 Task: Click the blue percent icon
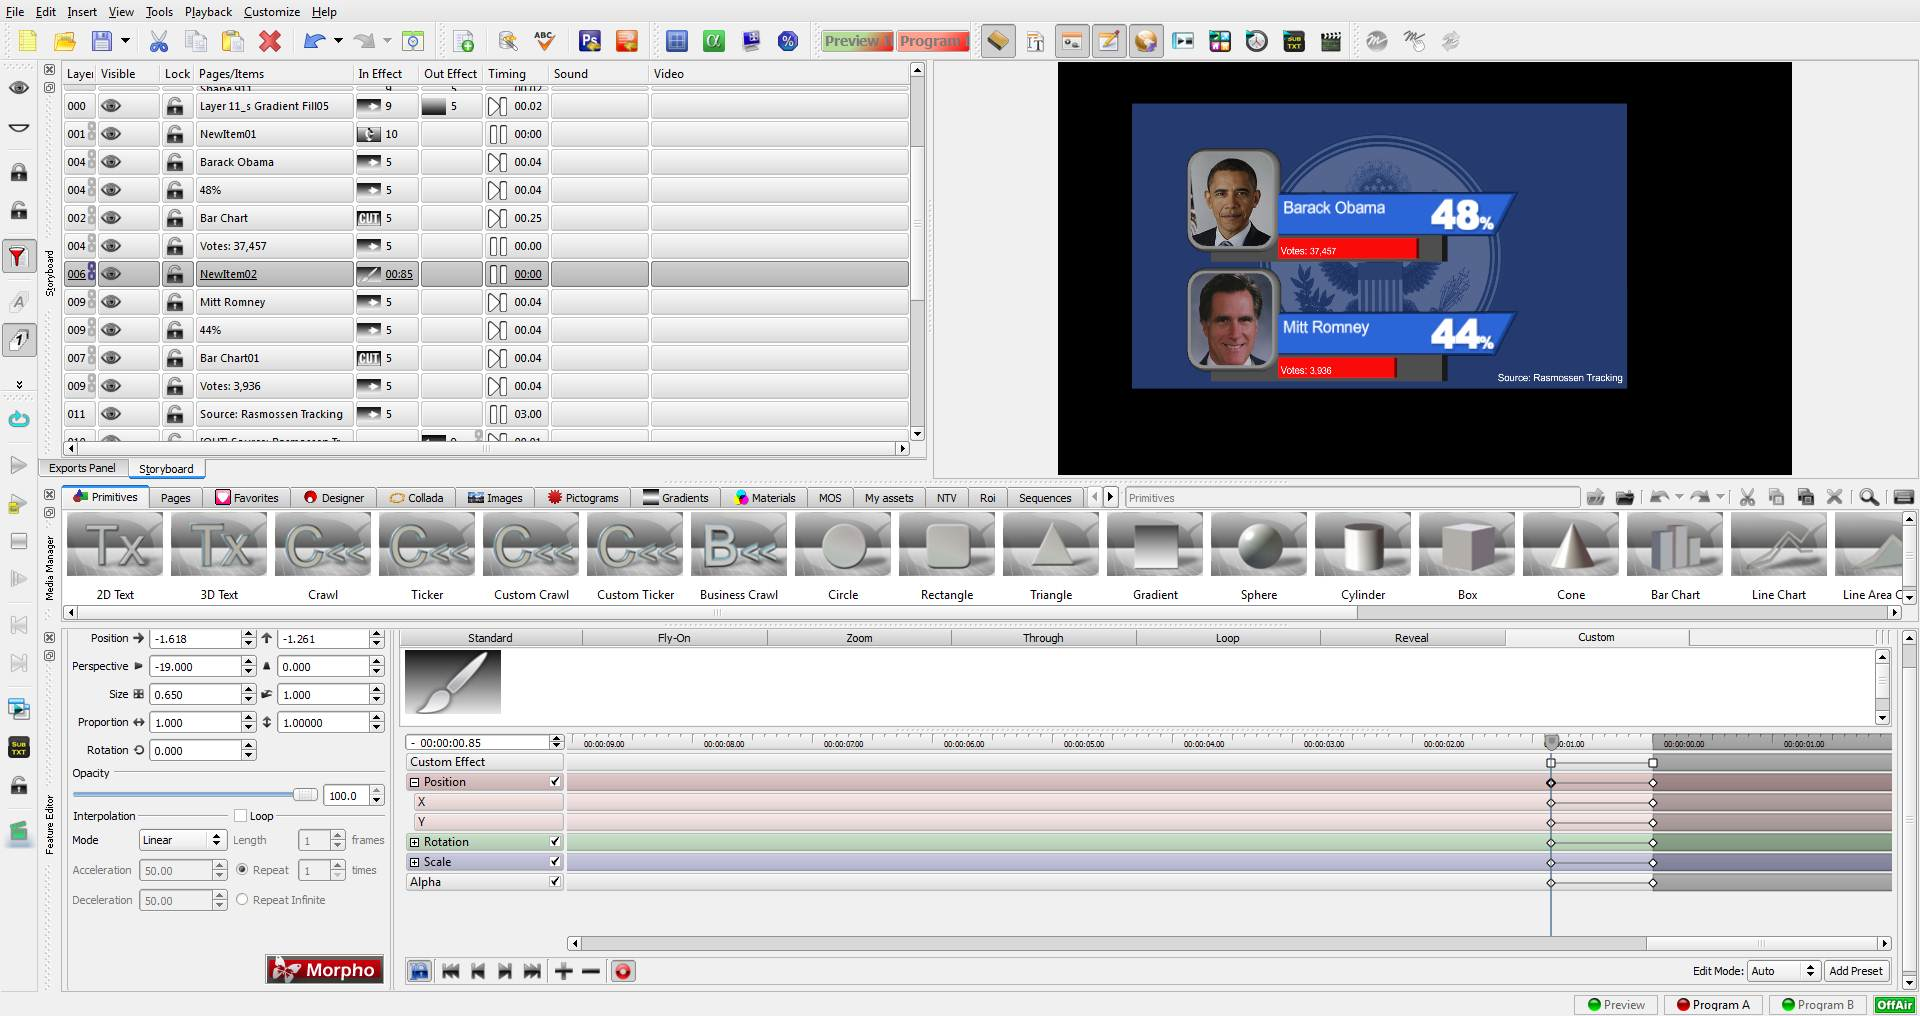click(788, 41)
